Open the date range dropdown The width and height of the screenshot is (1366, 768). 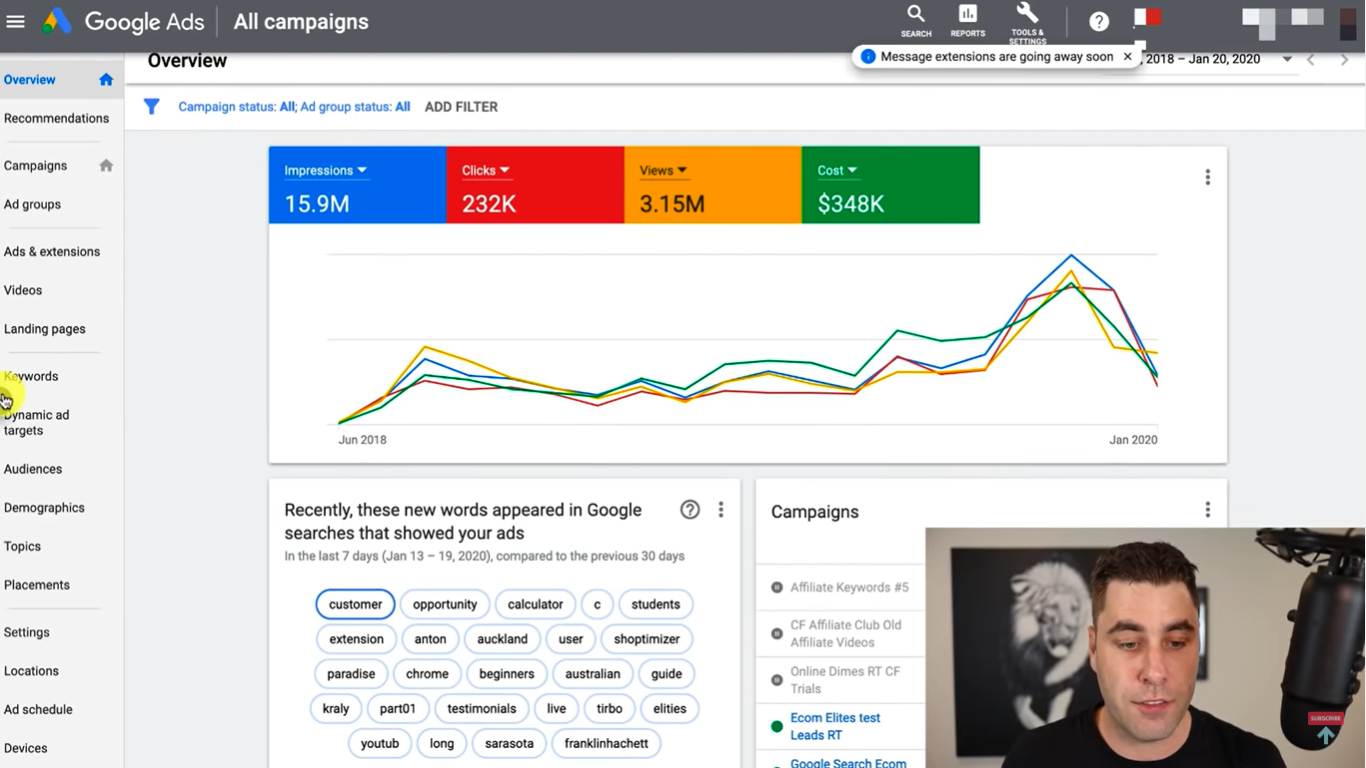pos(1287,60)
